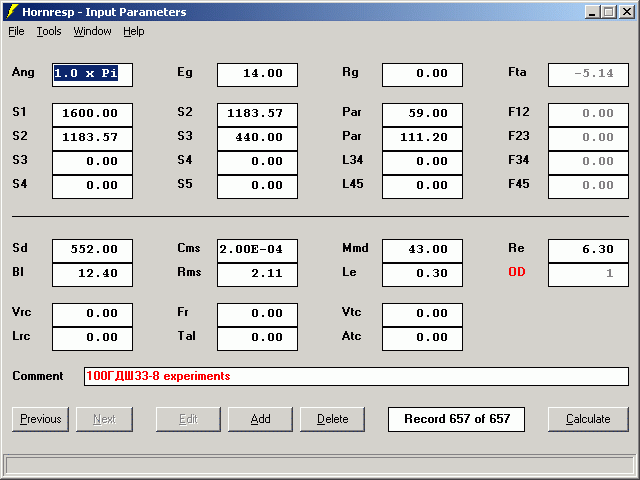Viewport: 640px width, 480px height.
Task: Click the L45 input field
Action: click(422, 187)
